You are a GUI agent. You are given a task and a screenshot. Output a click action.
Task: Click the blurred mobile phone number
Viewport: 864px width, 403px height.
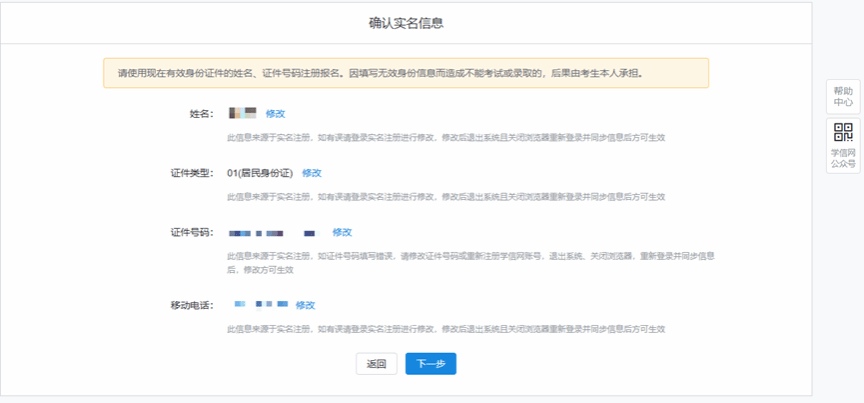(x=261, y=304)
